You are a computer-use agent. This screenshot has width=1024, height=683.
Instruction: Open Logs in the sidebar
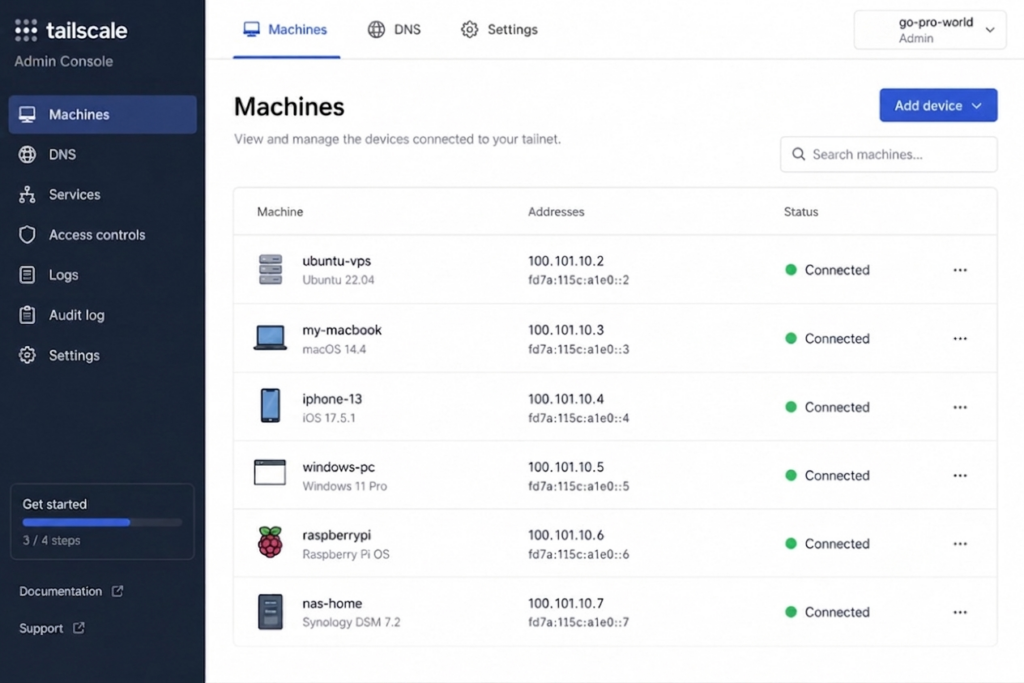click(x=103, y=275)
